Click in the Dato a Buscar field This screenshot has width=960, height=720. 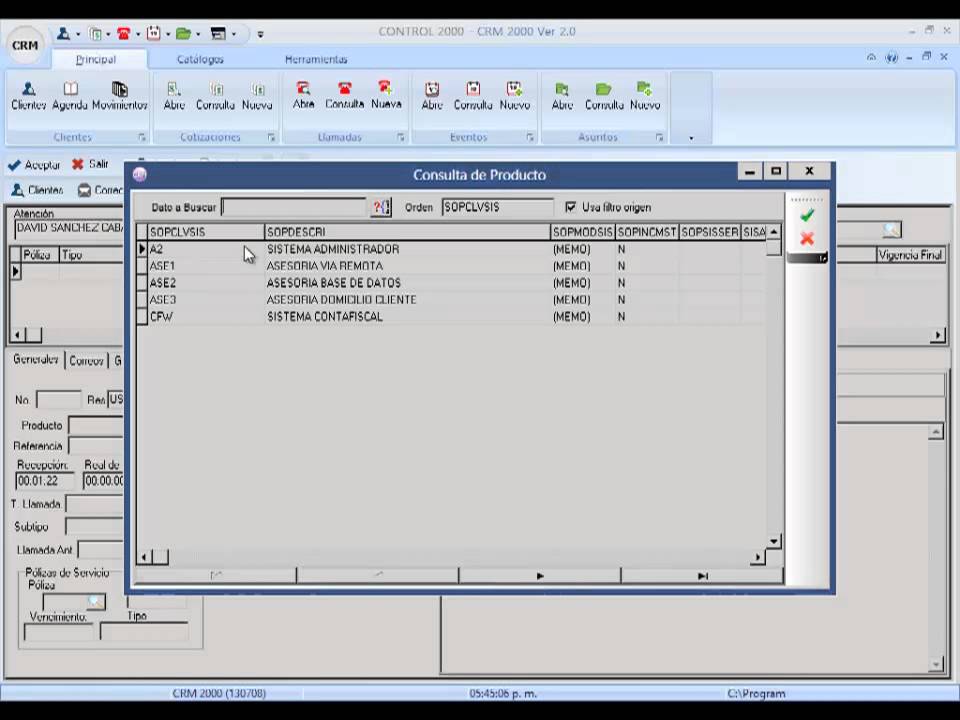coord(294,207)
